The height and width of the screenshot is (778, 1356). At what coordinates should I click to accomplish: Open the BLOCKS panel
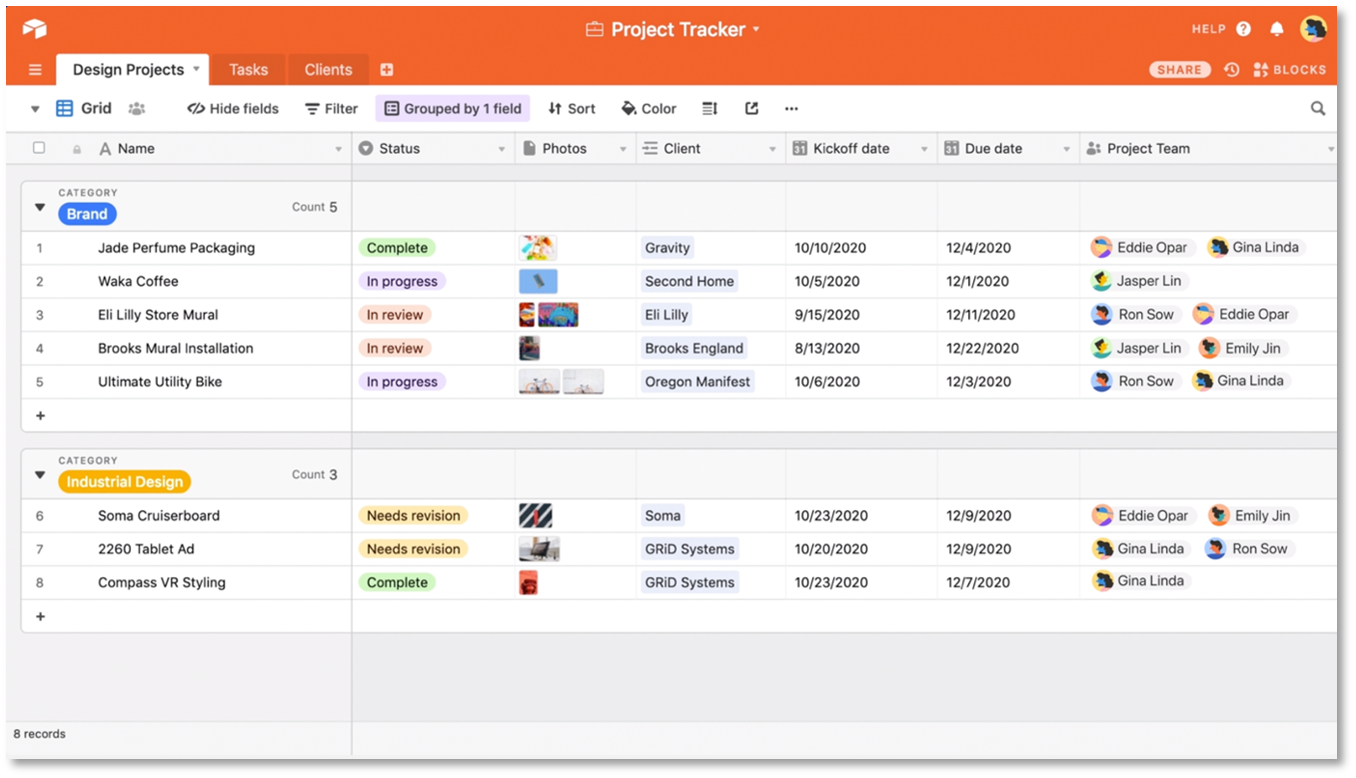[1289, 69]
